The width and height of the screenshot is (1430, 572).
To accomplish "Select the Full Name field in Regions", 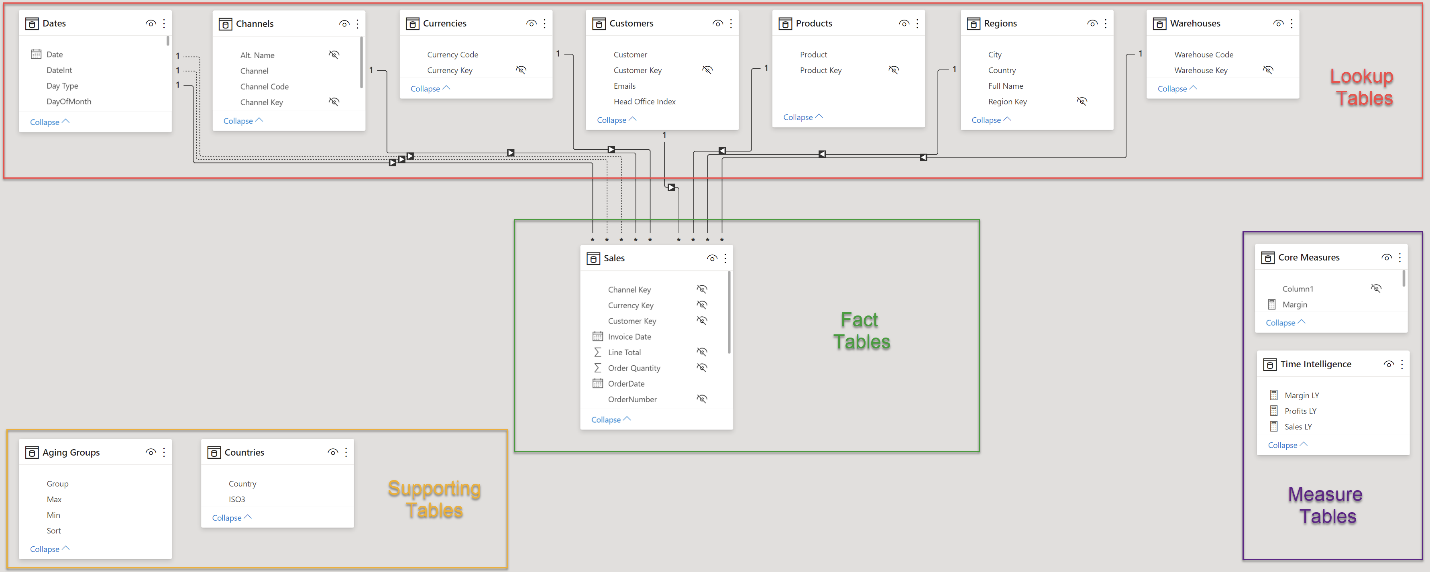I will click(x=1006, y=86).
